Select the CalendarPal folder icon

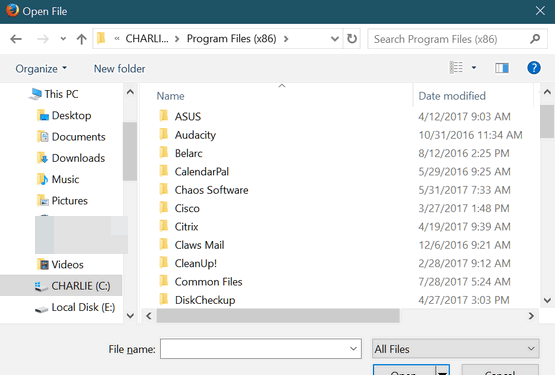[164, 171]
